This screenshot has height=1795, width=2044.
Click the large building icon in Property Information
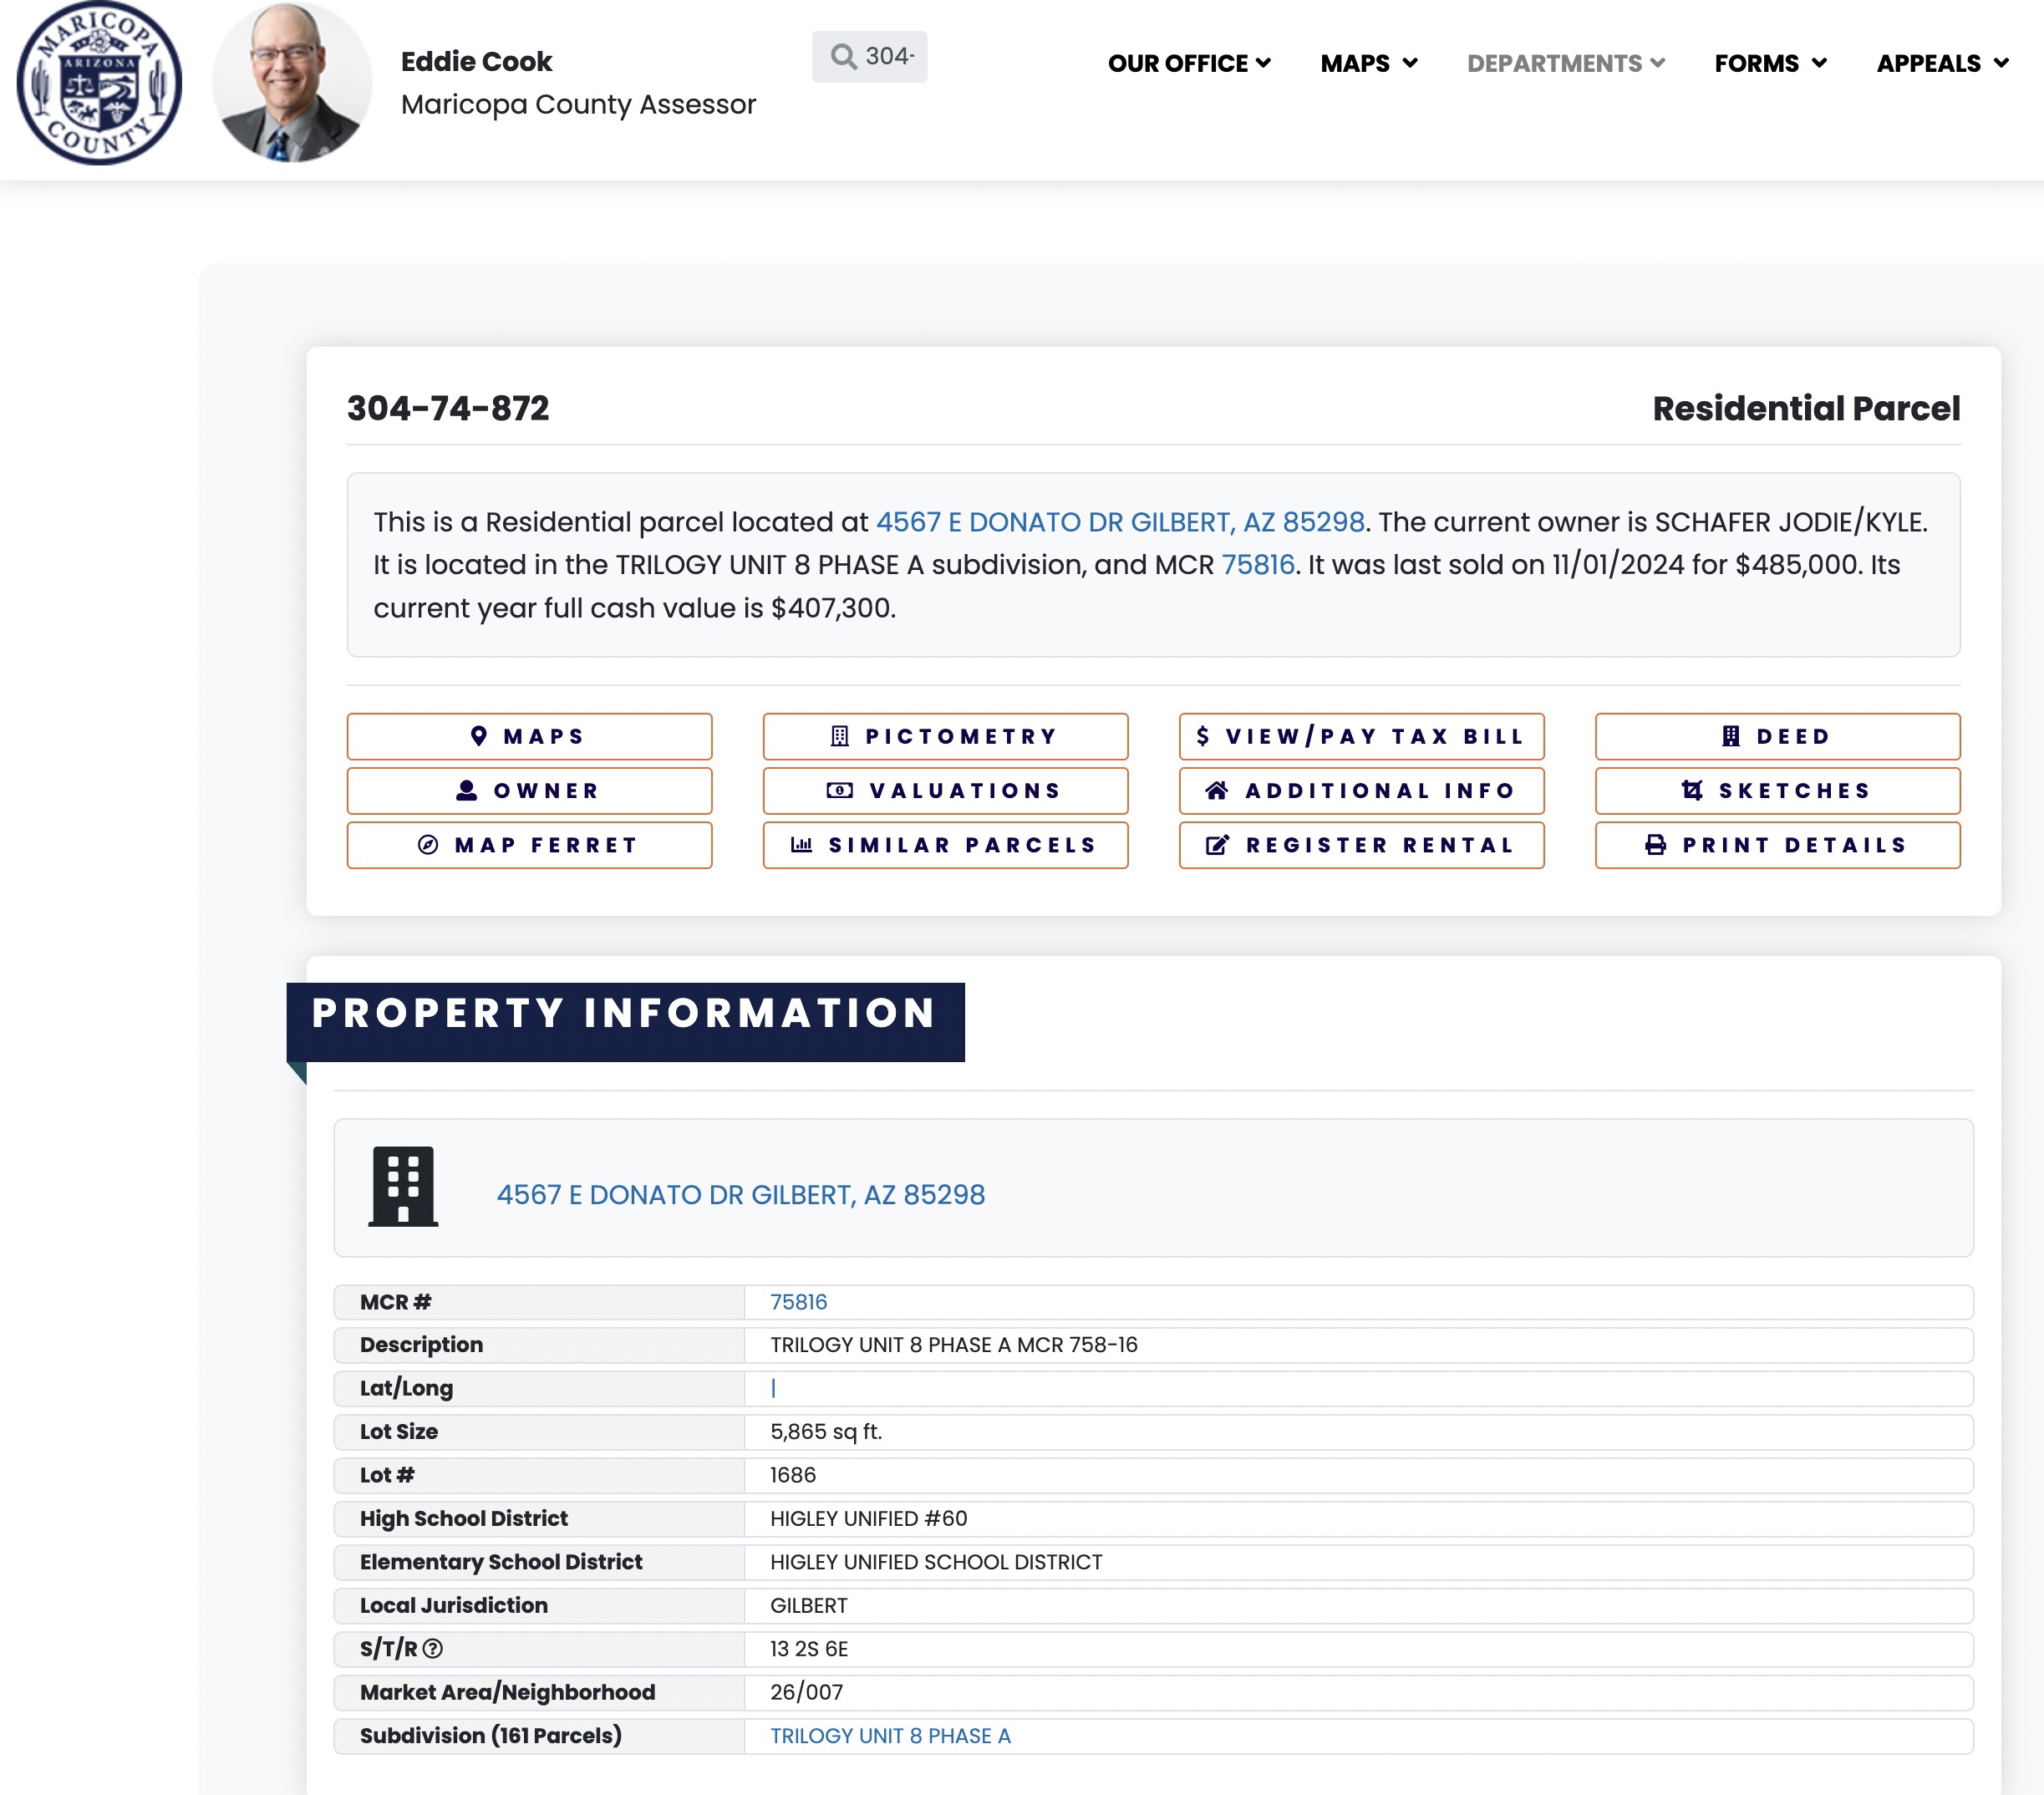coord(403,1186)
